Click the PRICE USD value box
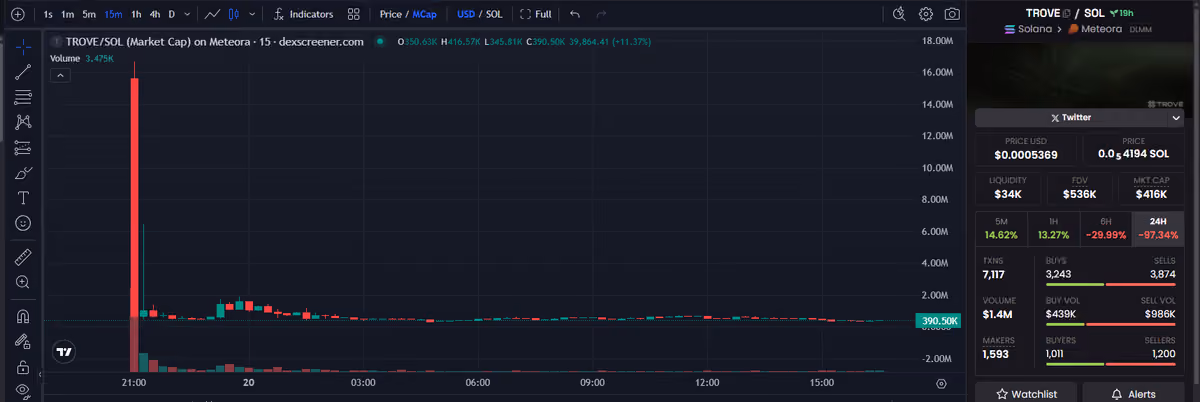 point(1027,149)
